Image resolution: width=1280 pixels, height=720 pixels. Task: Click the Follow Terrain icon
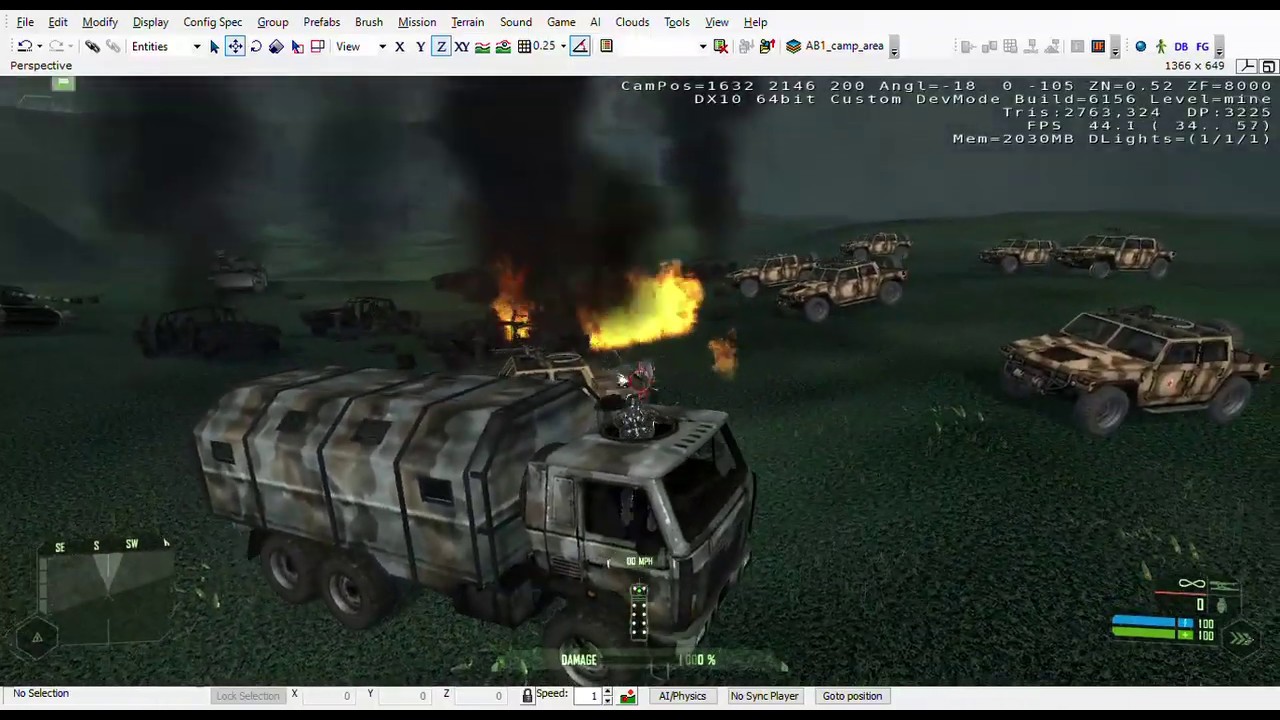[482, 46]
